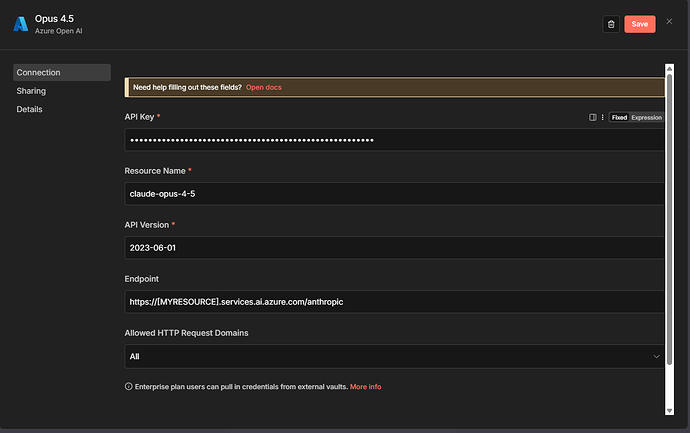Click the Azure logo icon
Viewport: 690px width, 433px height.
point(20,24)
